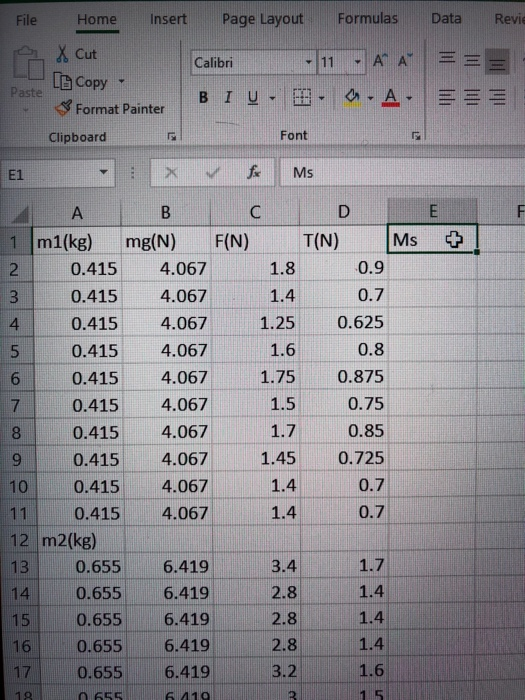Toggle Underline formatting
Image resolution: width=525 pixels, height=700 pixels.
[253, 97]
